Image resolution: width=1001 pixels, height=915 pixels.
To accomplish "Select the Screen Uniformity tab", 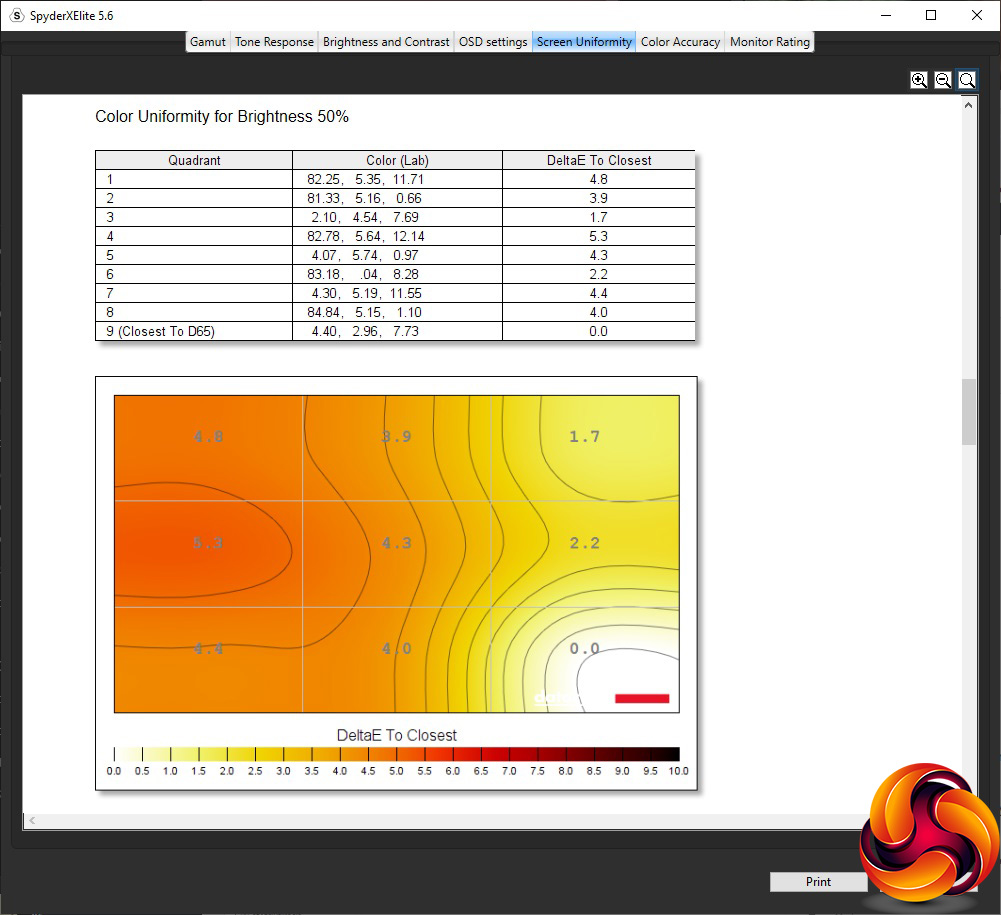I will click(583, 42).
